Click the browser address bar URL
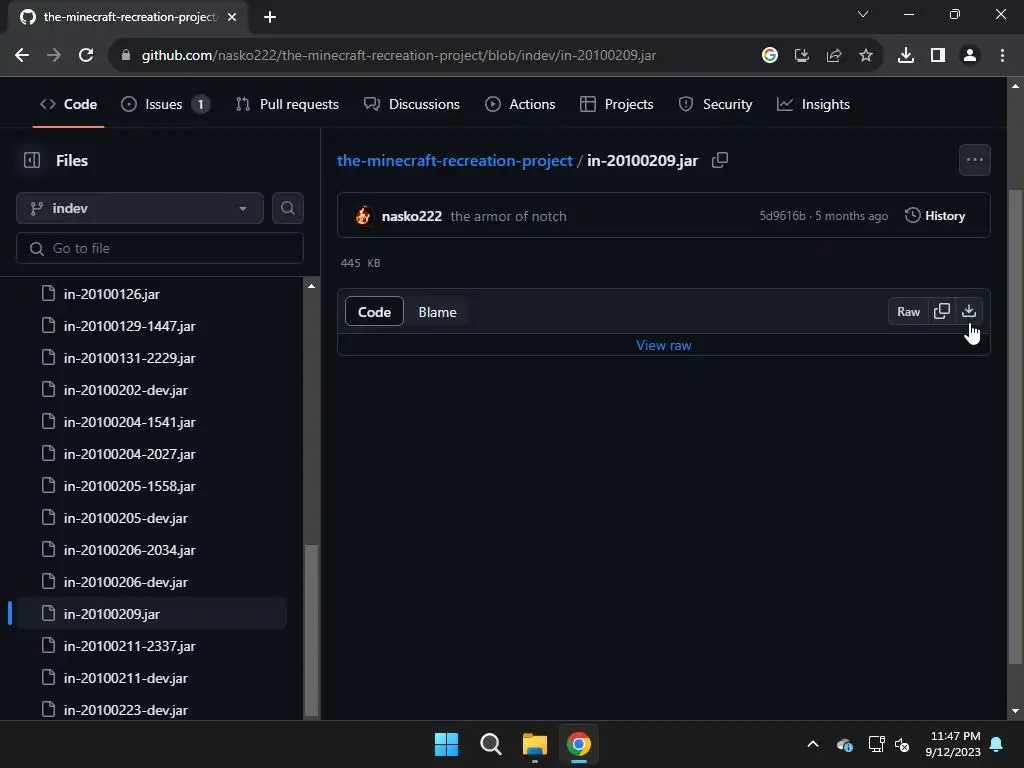The height and width of the screenshot is (768, 1024). coord(398,56)
